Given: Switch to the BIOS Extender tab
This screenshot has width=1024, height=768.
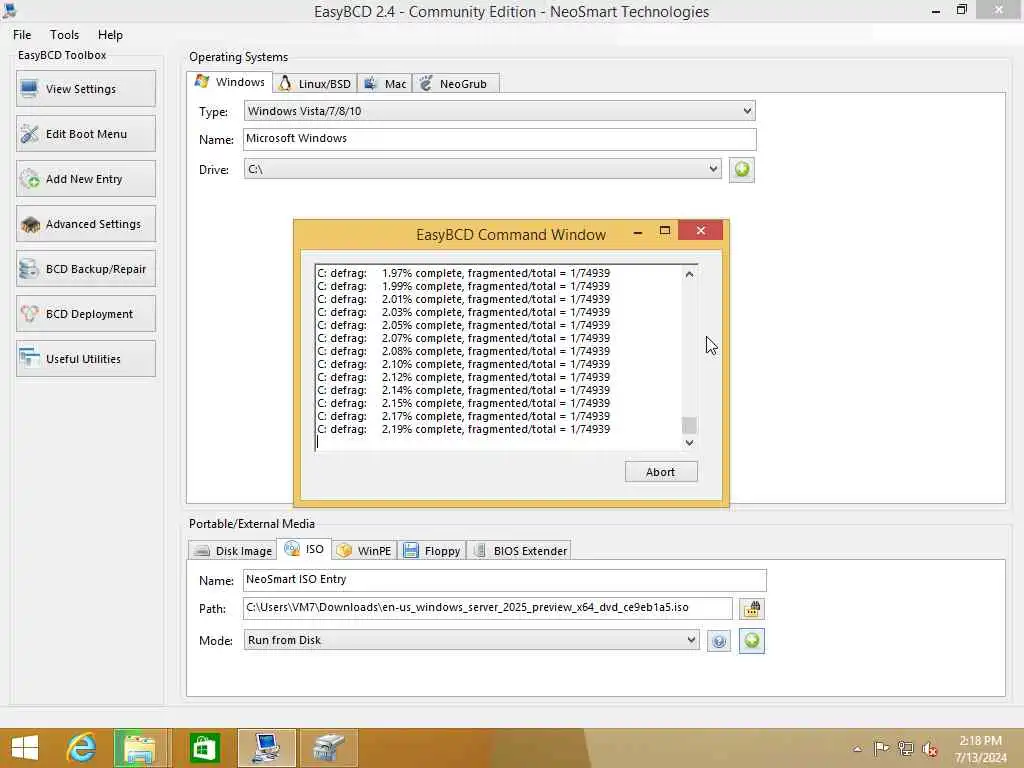Looking at the screenshot, I should (x=519, y=551).
